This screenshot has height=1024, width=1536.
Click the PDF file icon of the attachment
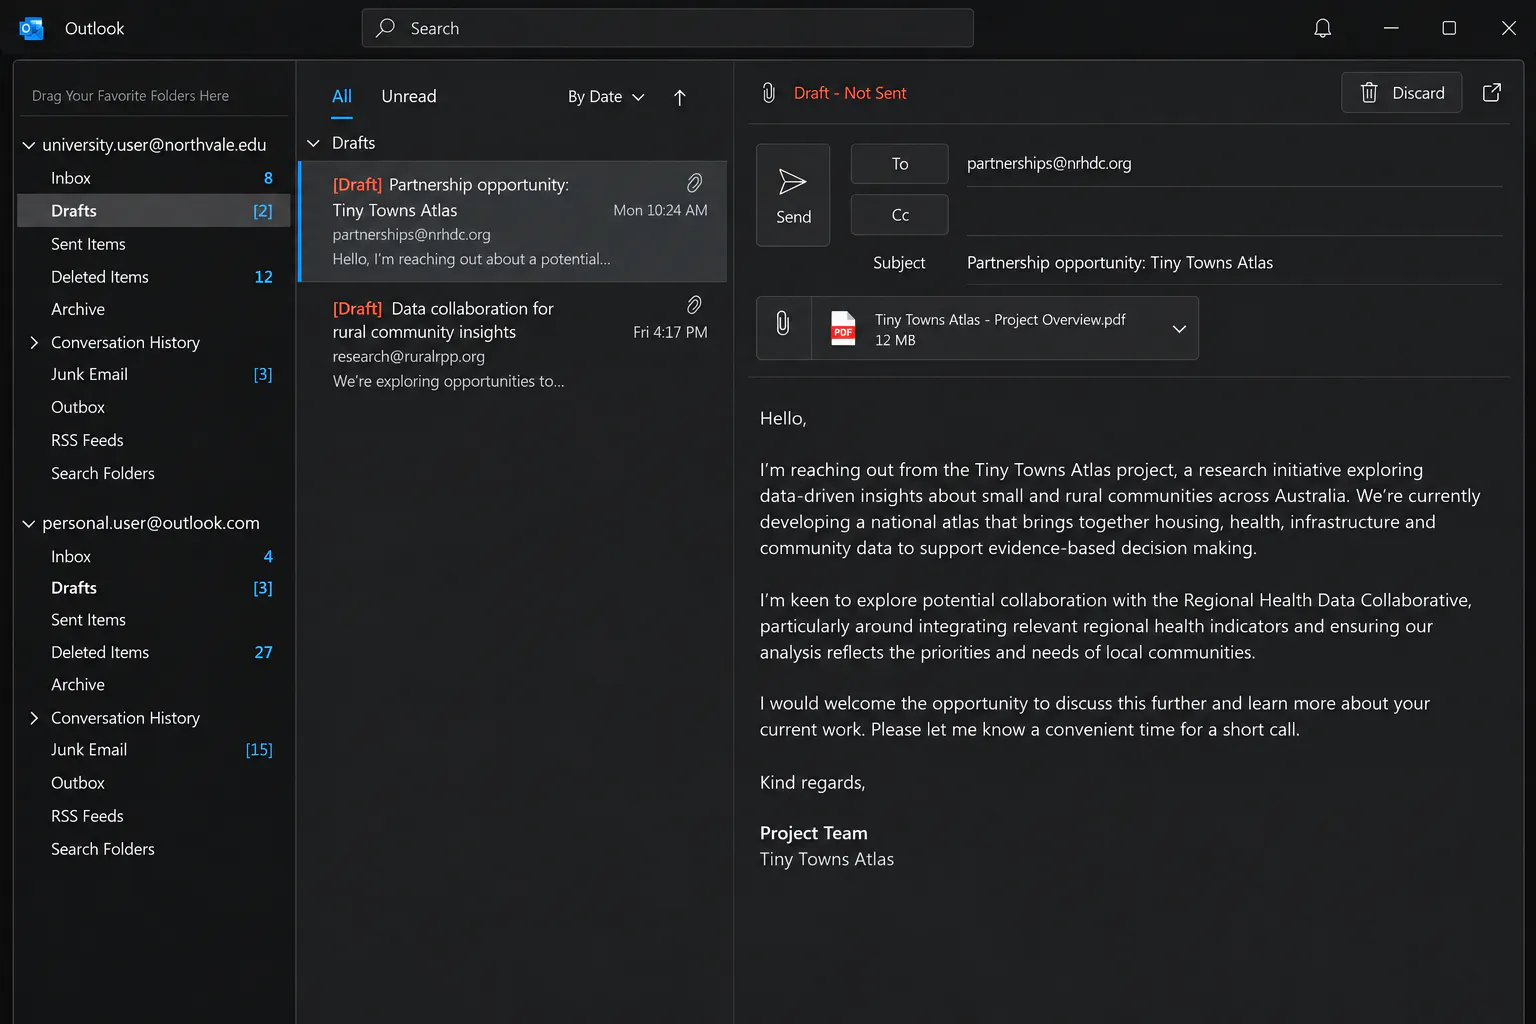click(x=843, y=328)
